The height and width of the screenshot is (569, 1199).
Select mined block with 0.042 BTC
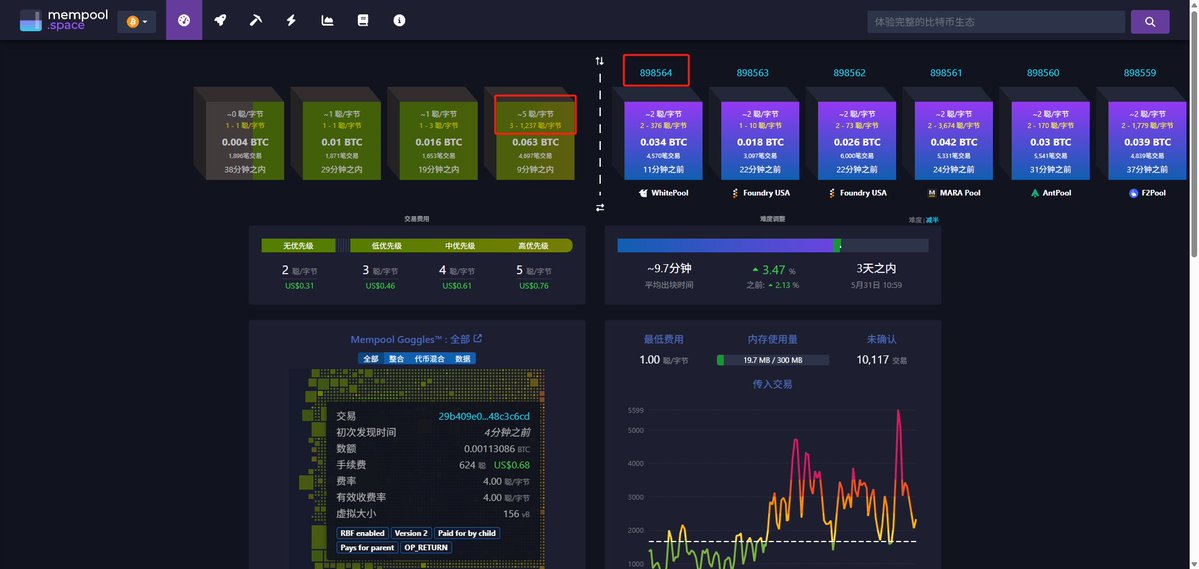pyautogui.click(x=954, y=141)
